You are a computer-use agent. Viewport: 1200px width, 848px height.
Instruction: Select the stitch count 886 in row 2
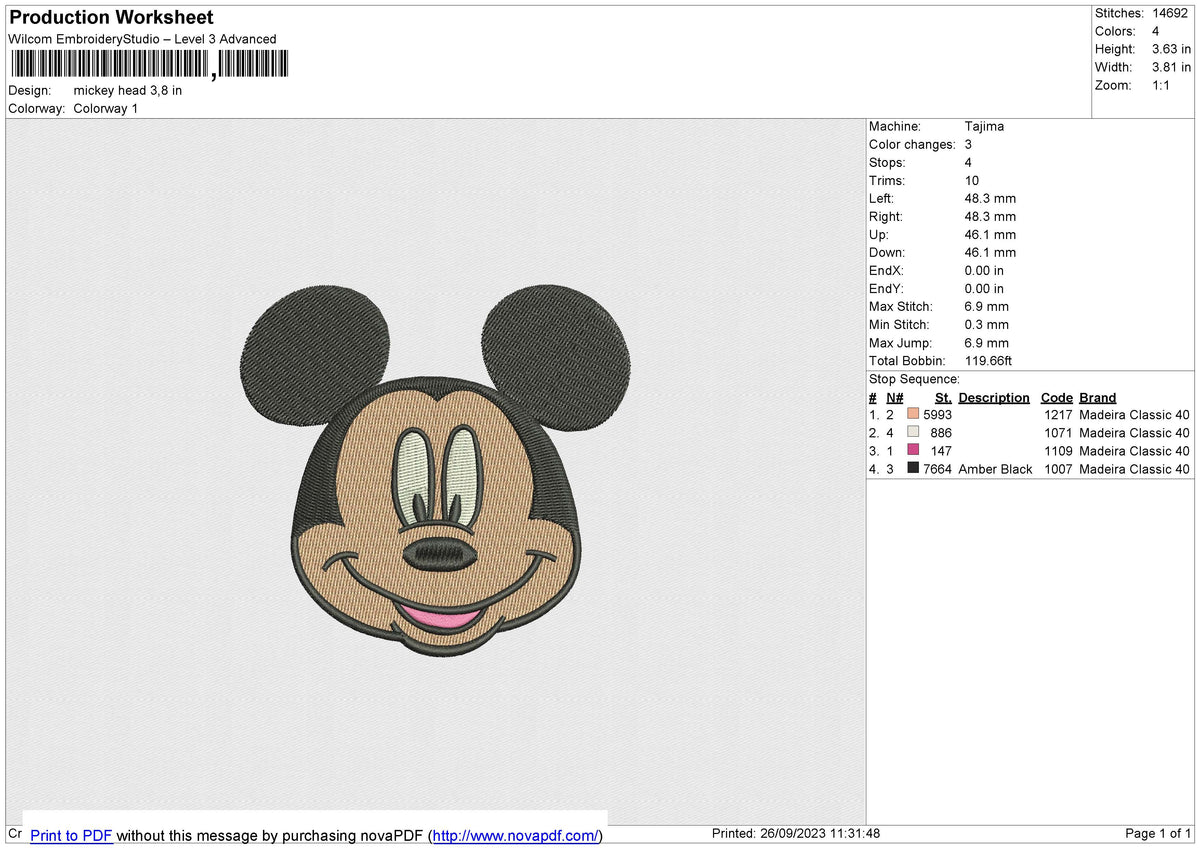pyautogui.click(x=941, y=432)
